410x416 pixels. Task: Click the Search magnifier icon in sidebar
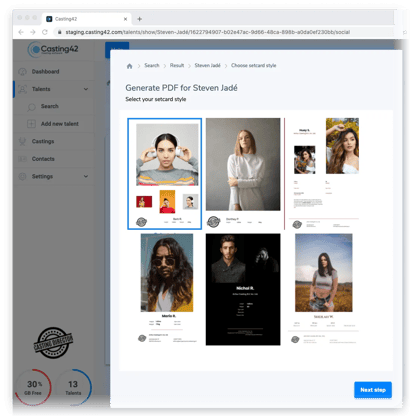[31, 107]
